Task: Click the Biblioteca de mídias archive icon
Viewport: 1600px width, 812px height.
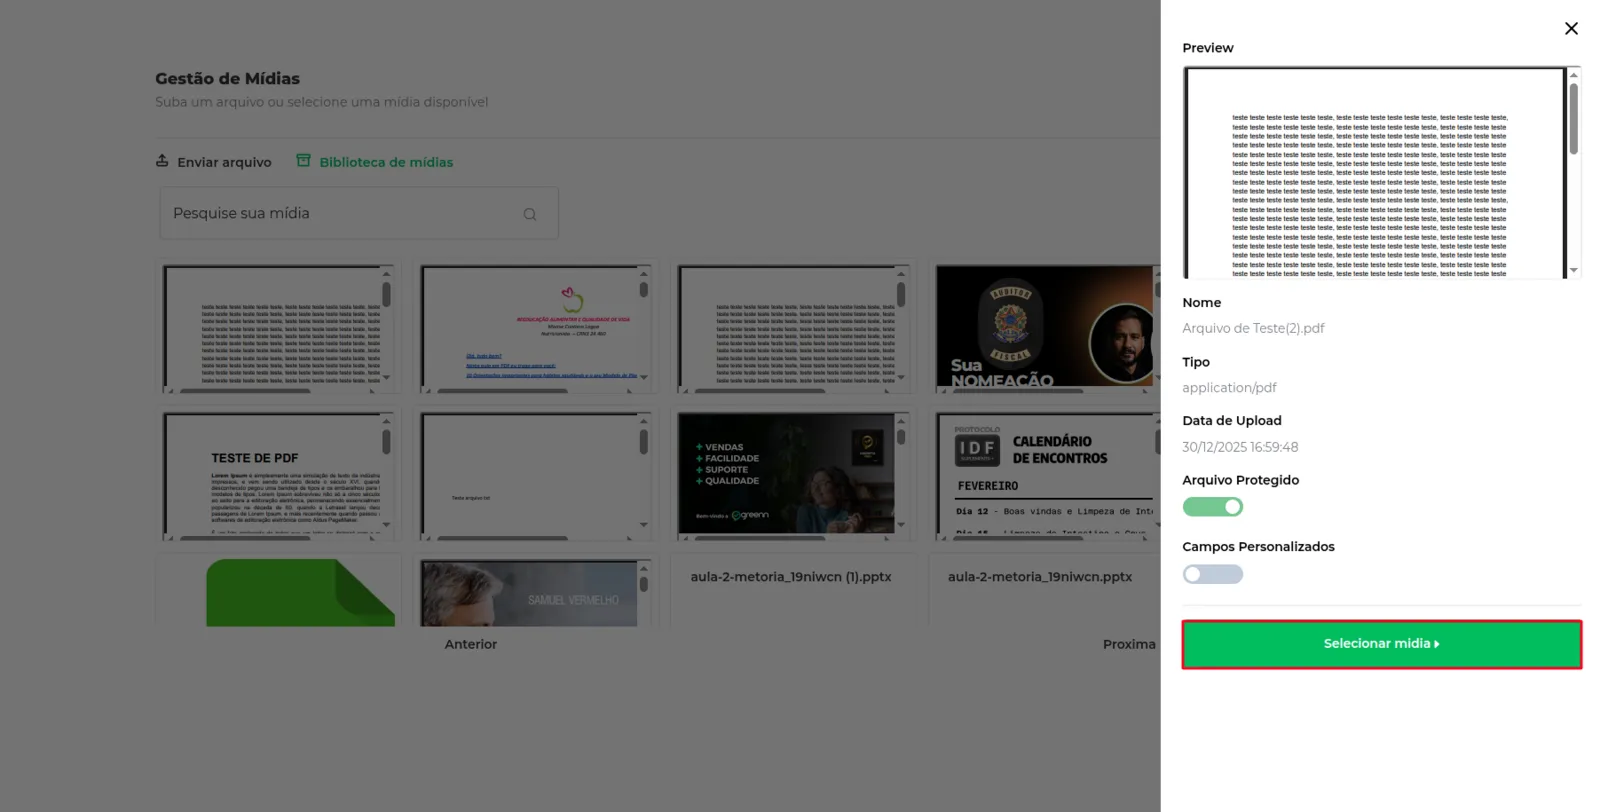Action: tap(303, 161)
